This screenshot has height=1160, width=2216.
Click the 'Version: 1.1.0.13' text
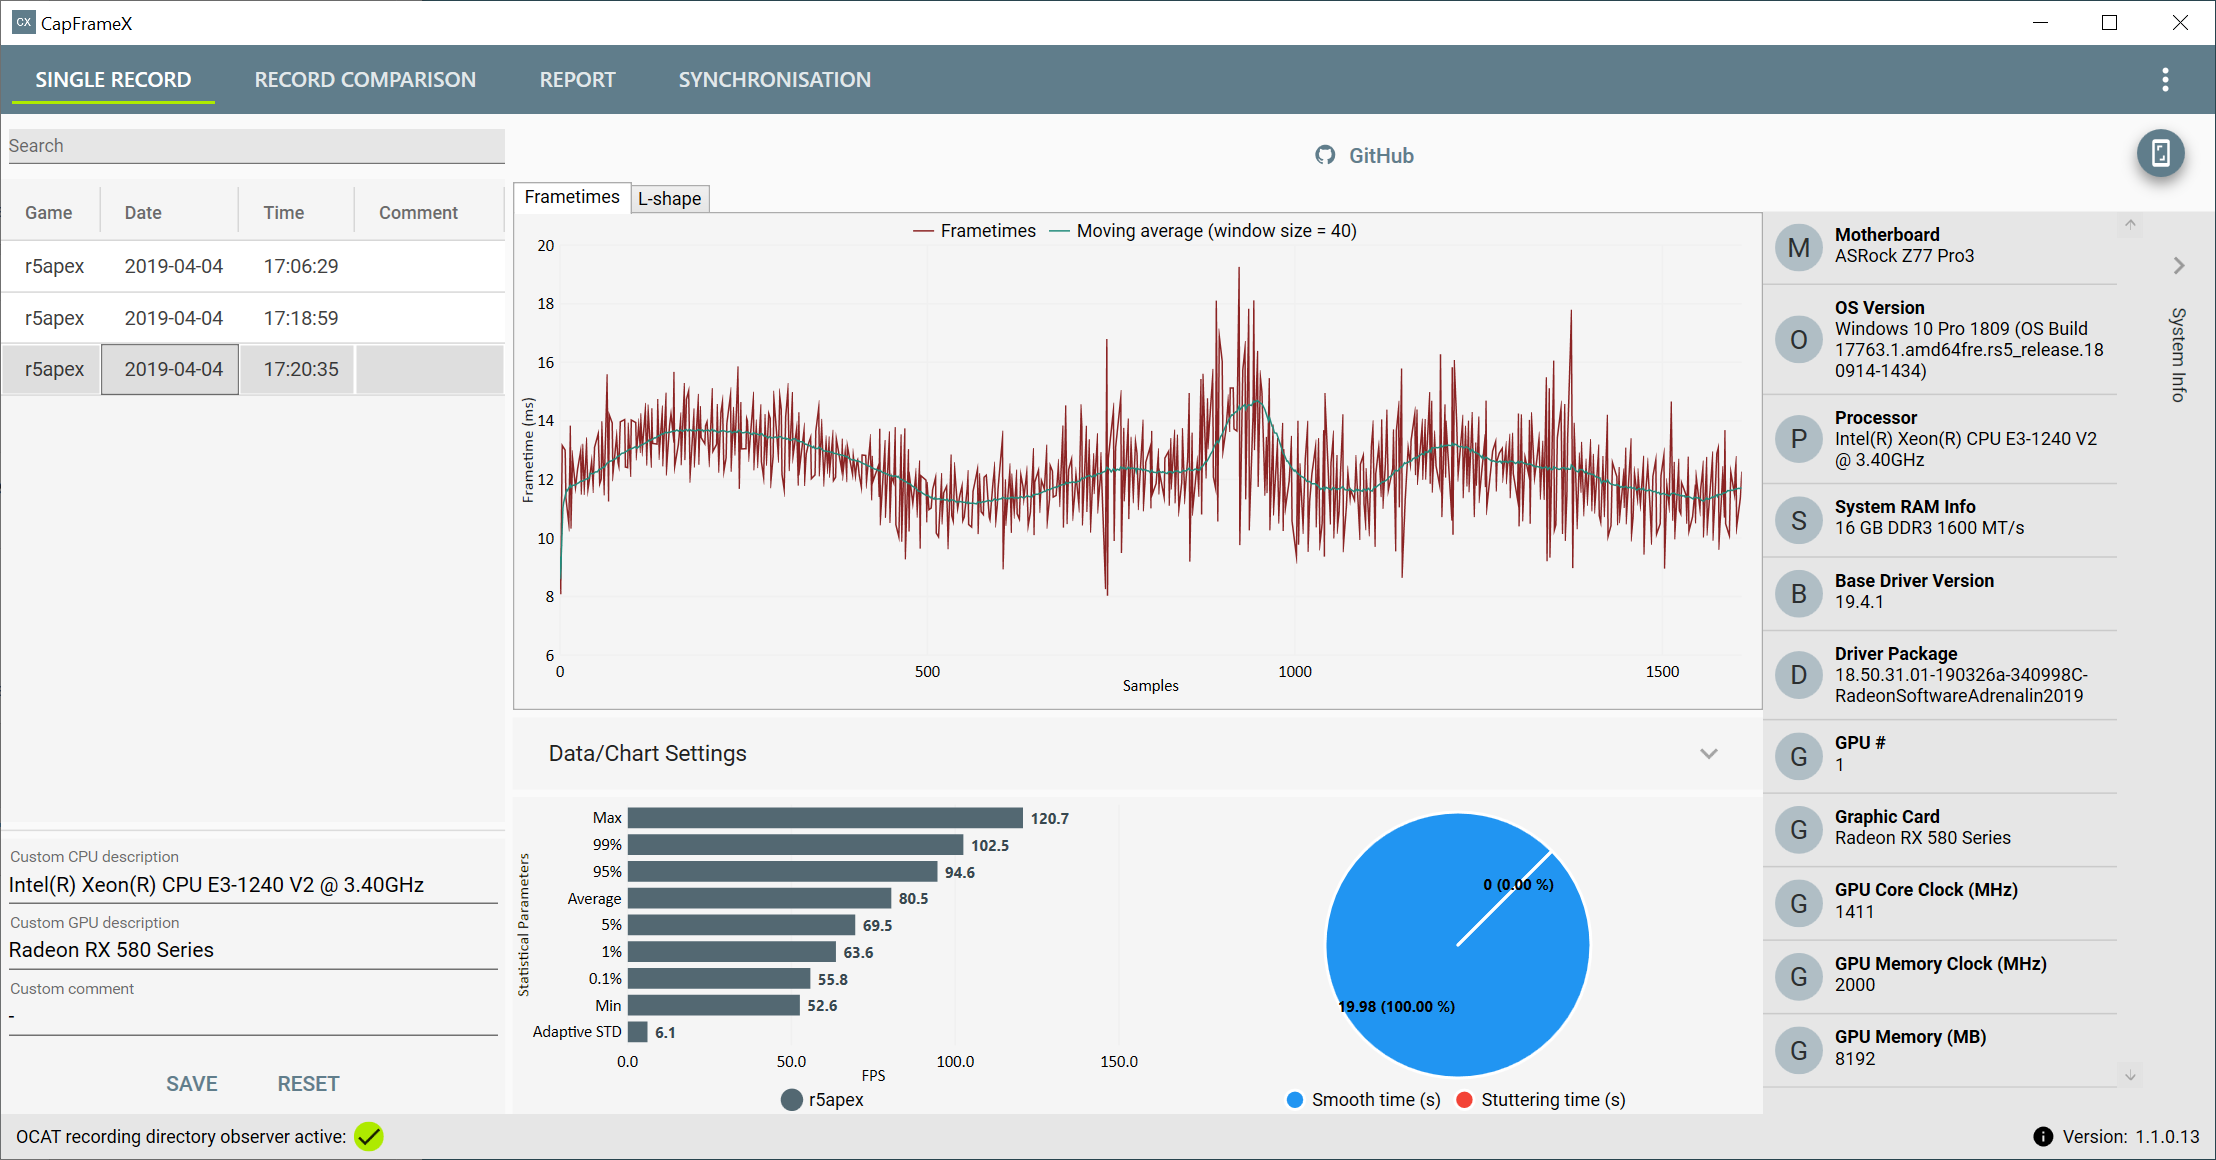[x=2131, y=1137]
